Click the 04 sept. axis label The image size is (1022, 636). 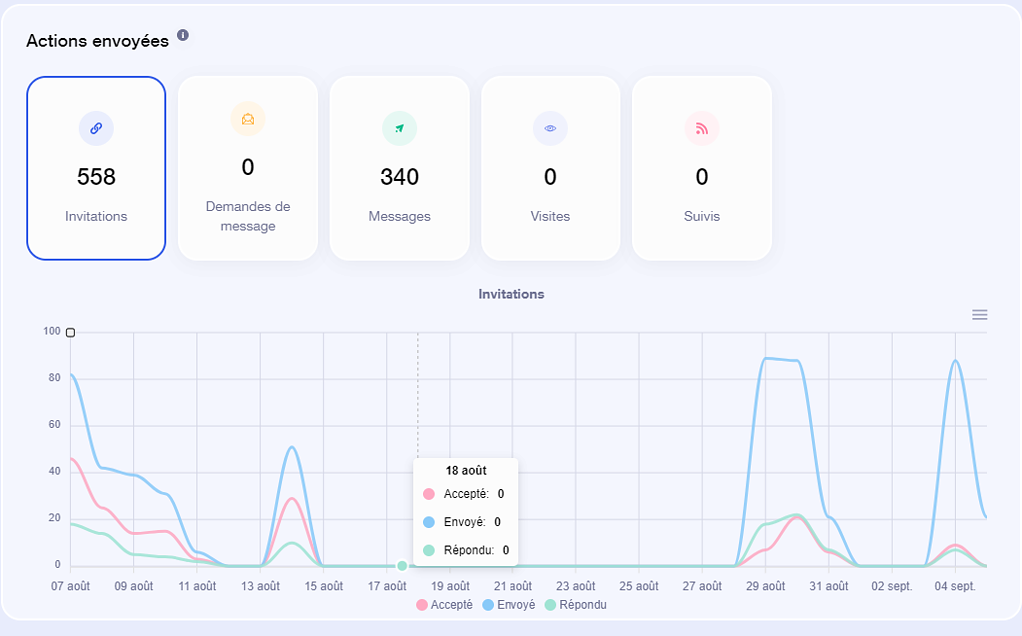[955, 586]
